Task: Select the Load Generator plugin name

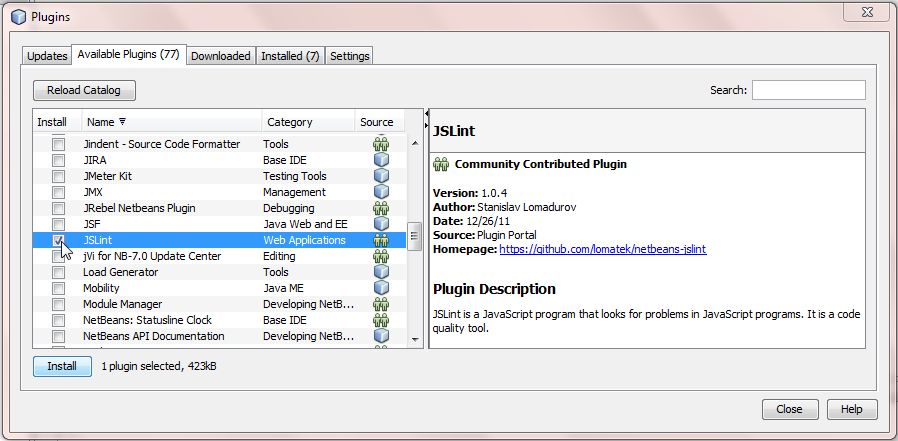Action: tap(120, 272)
